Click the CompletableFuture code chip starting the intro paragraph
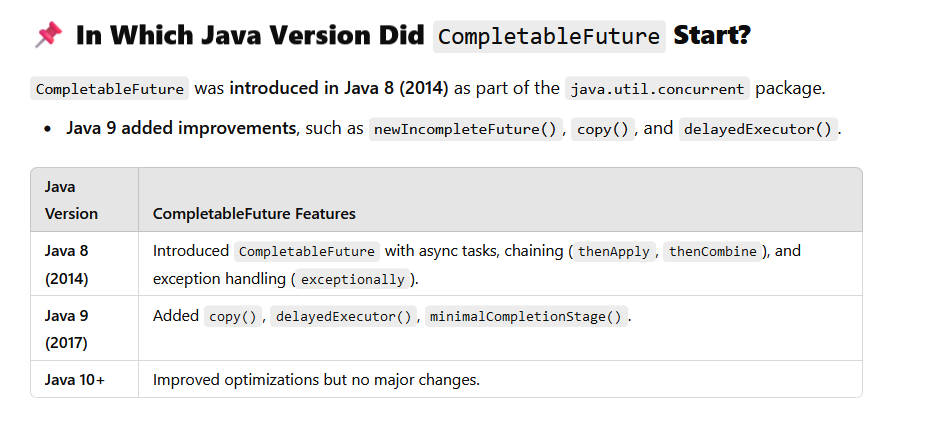 click(109, 89)
